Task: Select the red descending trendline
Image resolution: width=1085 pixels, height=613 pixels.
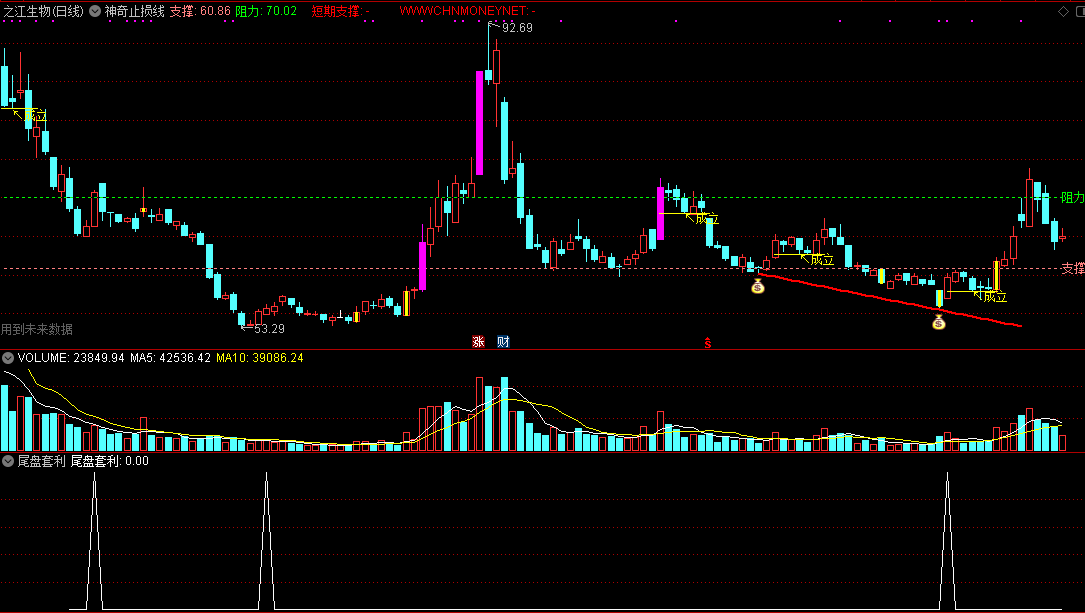Action: tap(890, 300)
